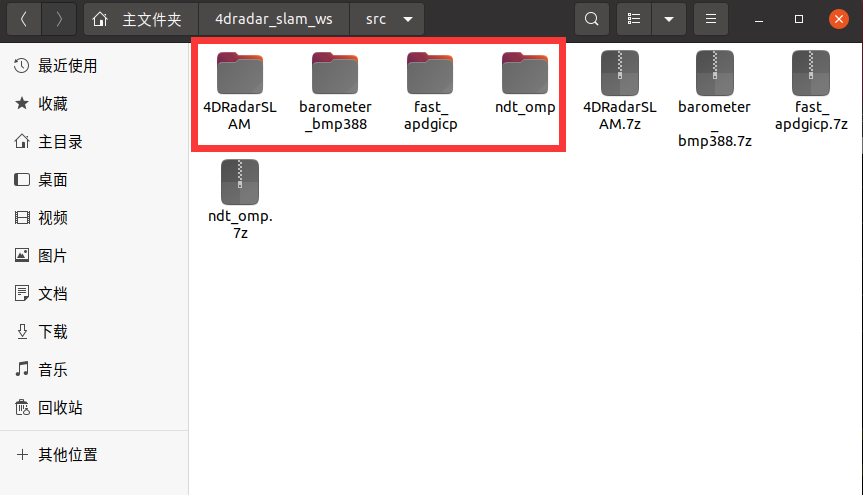Open the search icon in header
863x495 pixels.
pyautogui.click(x=592, y=19)
